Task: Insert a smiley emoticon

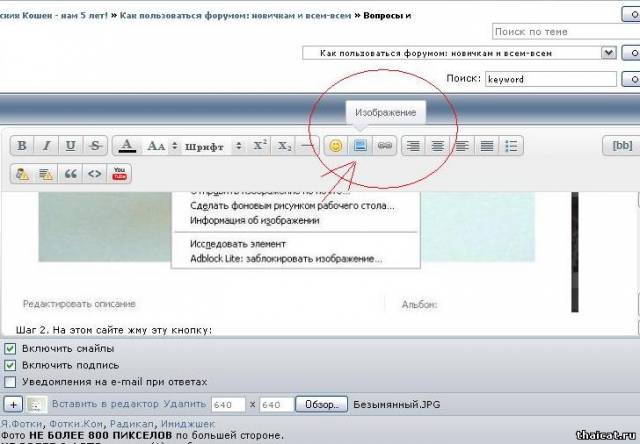Action: [x=336, y=146]
